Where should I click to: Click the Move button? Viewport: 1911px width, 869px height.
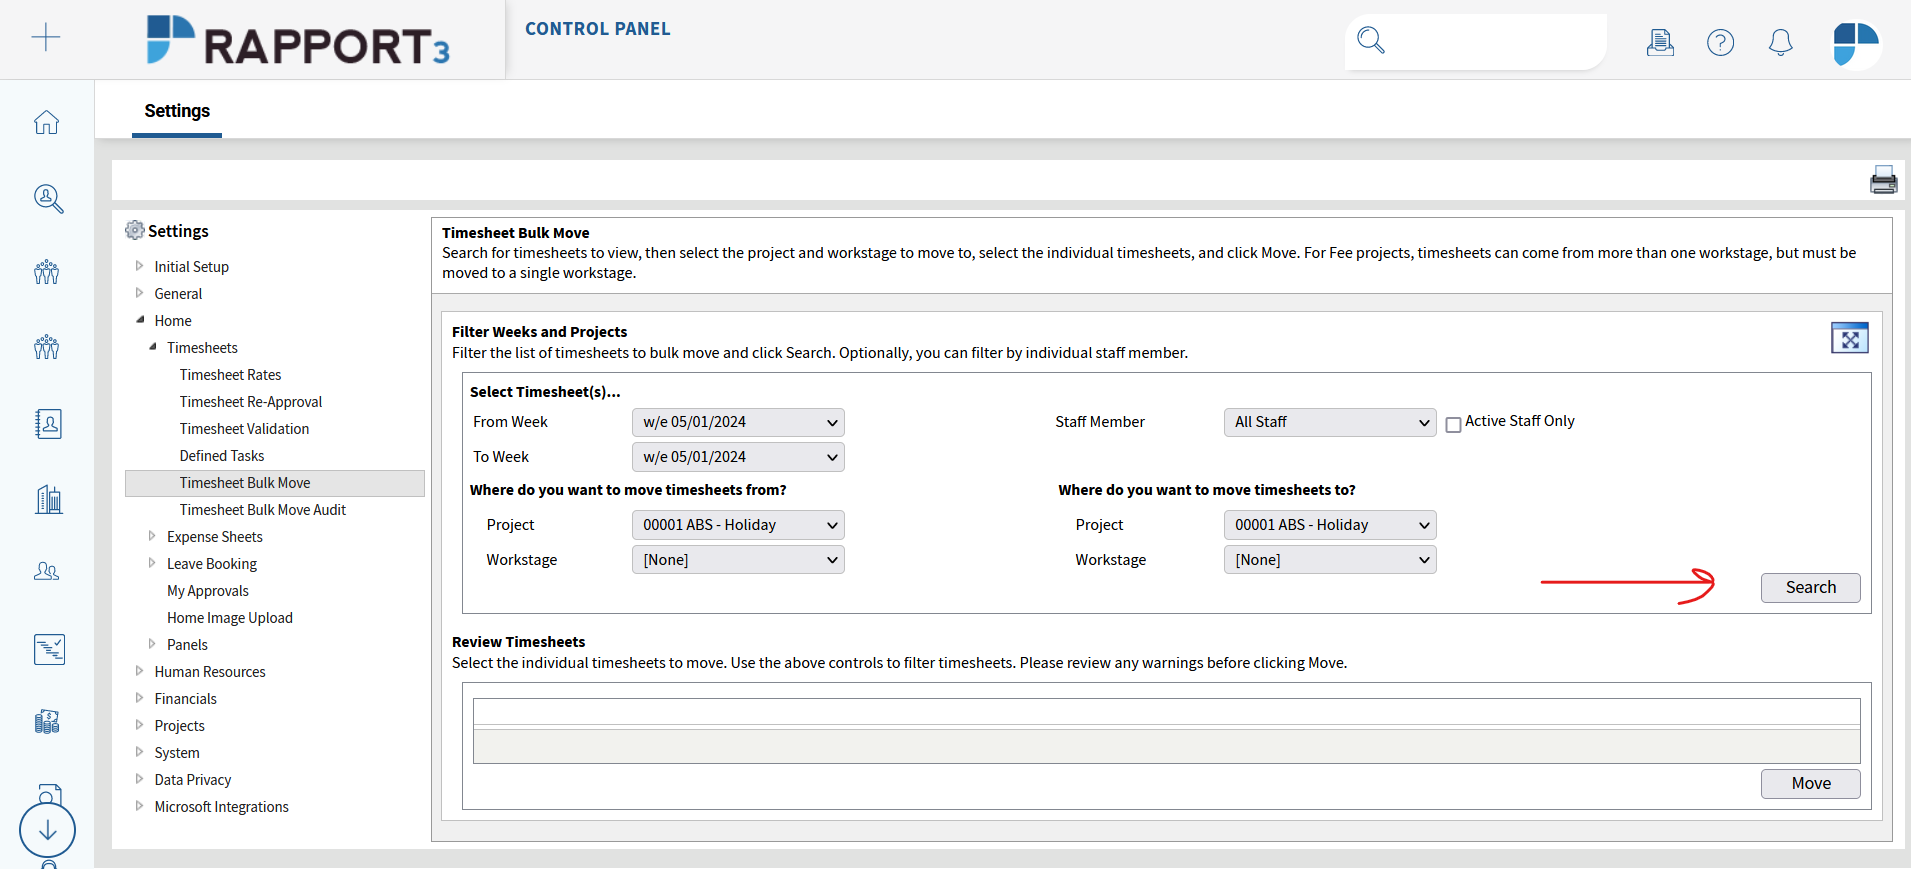coord(1810,784)
